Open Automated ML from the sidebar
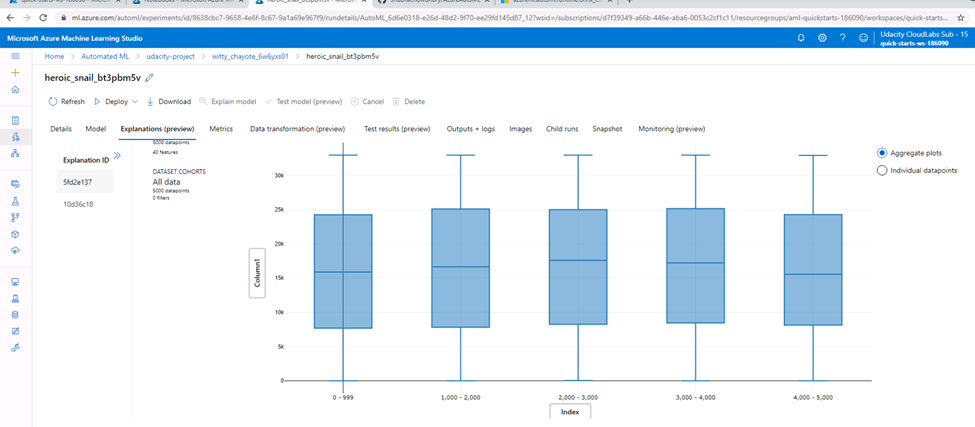The width and height of the screenshot is (975, 427). pos(16,137)
